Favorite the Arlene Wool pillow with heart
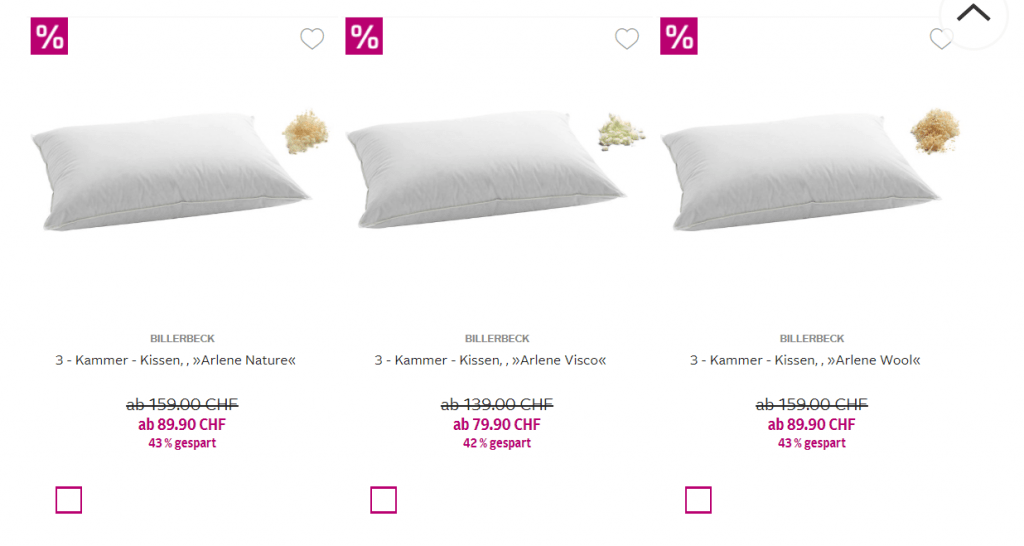1024x546 pixels. point(940,39)
